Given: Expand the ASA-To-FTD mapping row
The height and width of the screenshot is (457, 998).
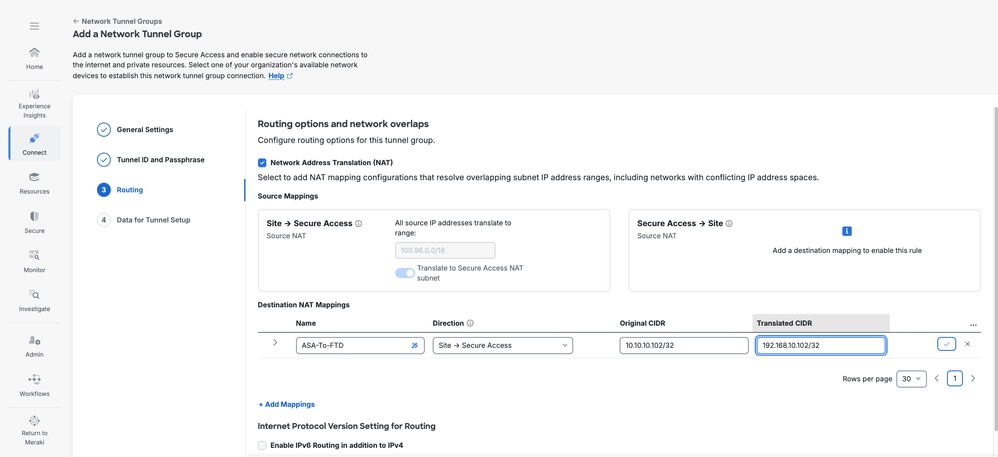Looking at the screenshot, I should [x=275, y=342].
